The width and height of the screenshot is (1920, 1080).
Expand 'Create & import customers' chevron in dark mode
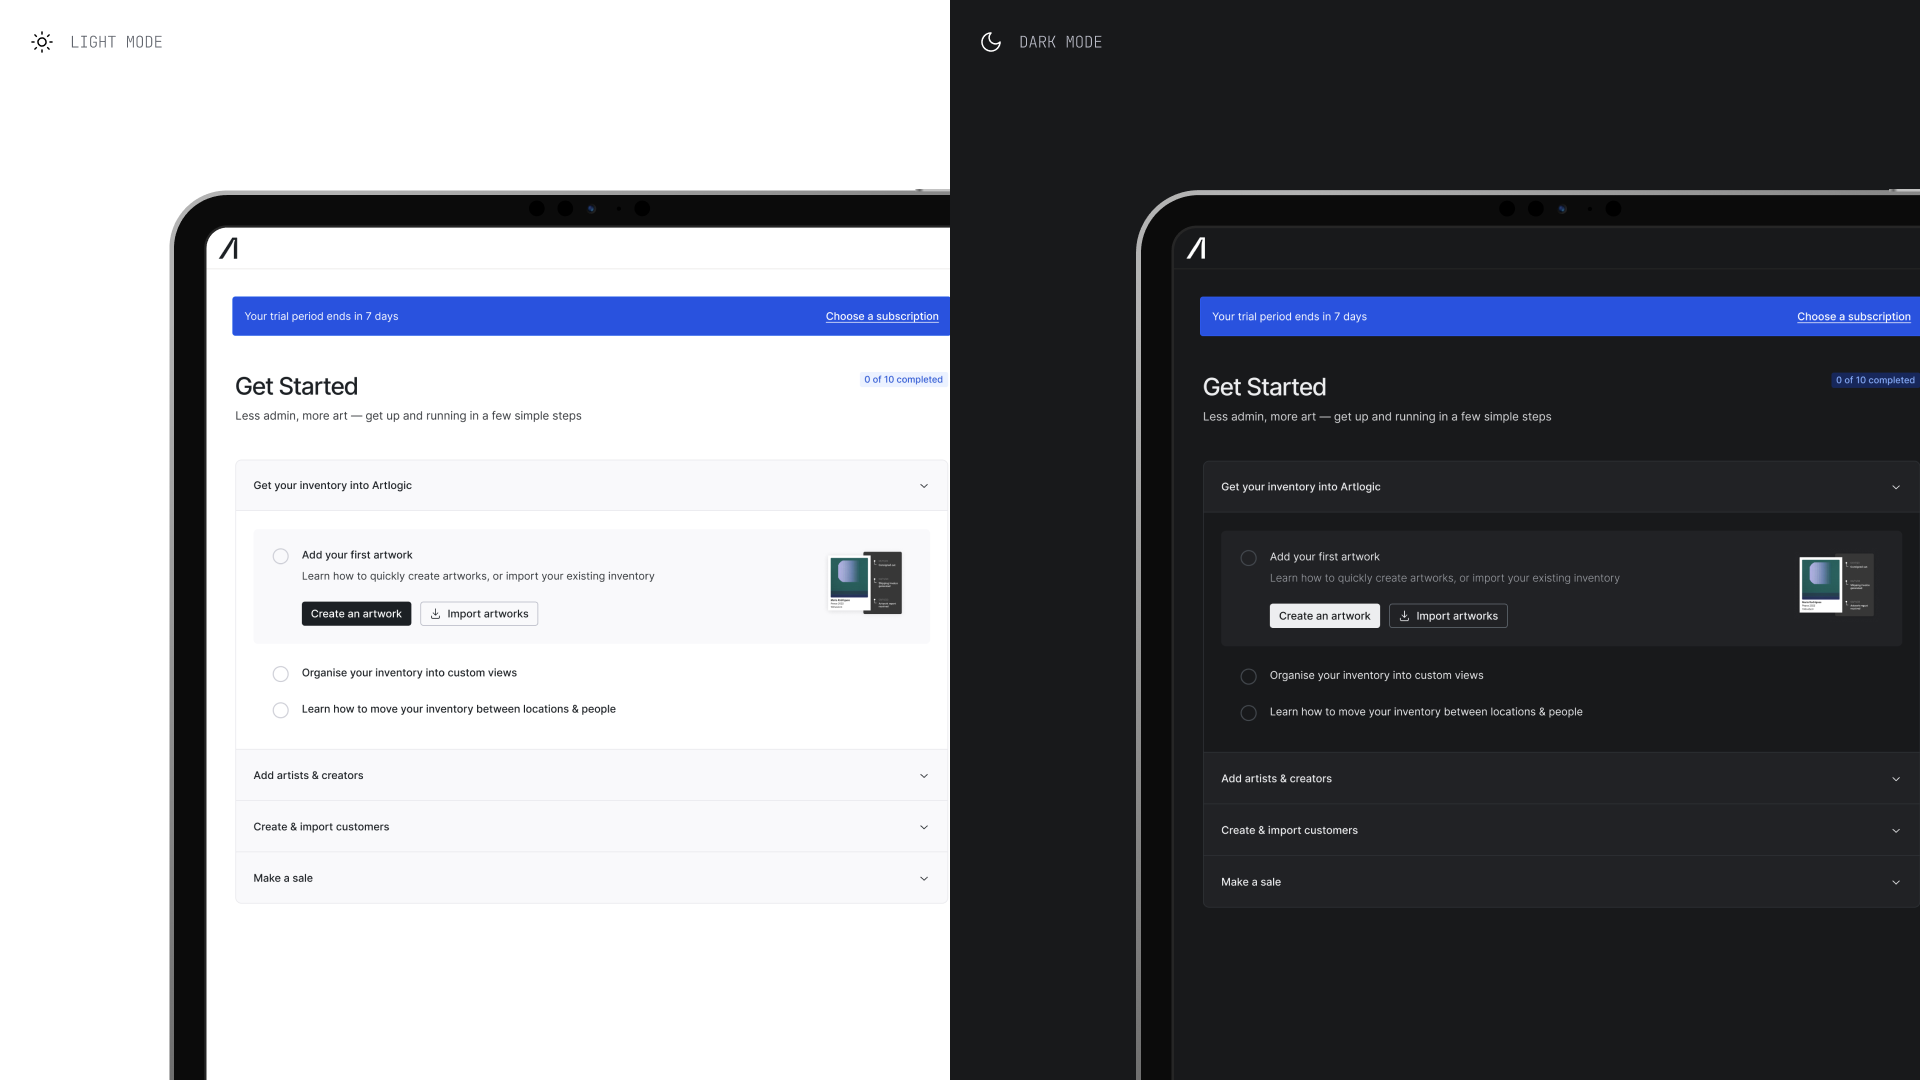[x=1896, y=831]
